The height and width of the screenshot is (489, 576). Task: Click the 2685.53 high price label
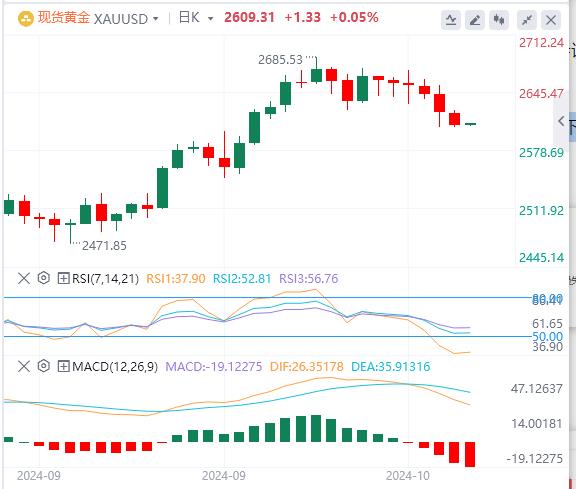coord(280,60)
